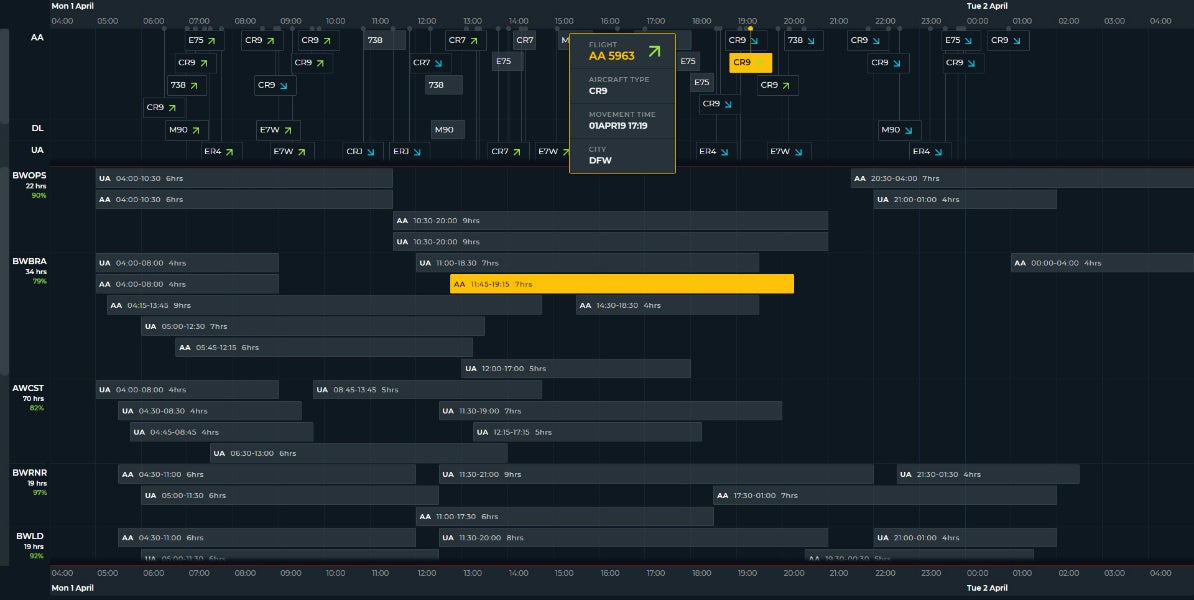The height and width of the screenshot is (600, 1194).
Task: Open the CRJ arrival flight in UA row
Action: coord(362,152)
